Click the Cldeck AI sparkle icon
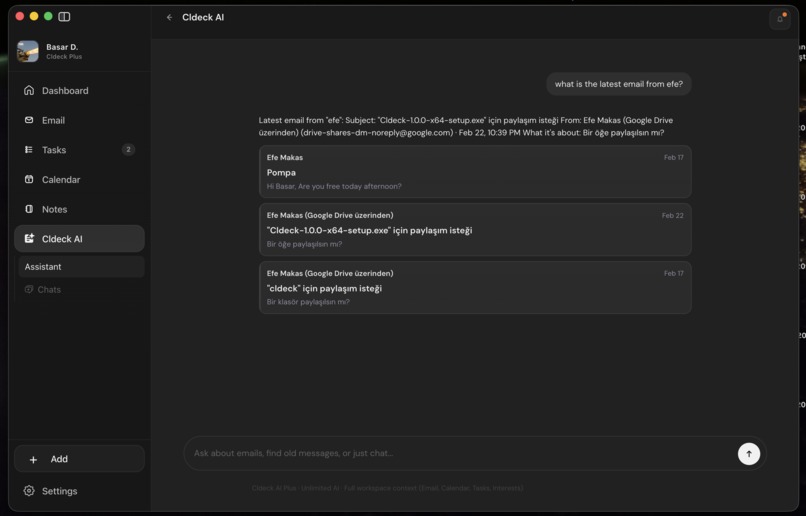Image resolution: width=806 pixels, height=516 pixels. coord(29,238)
